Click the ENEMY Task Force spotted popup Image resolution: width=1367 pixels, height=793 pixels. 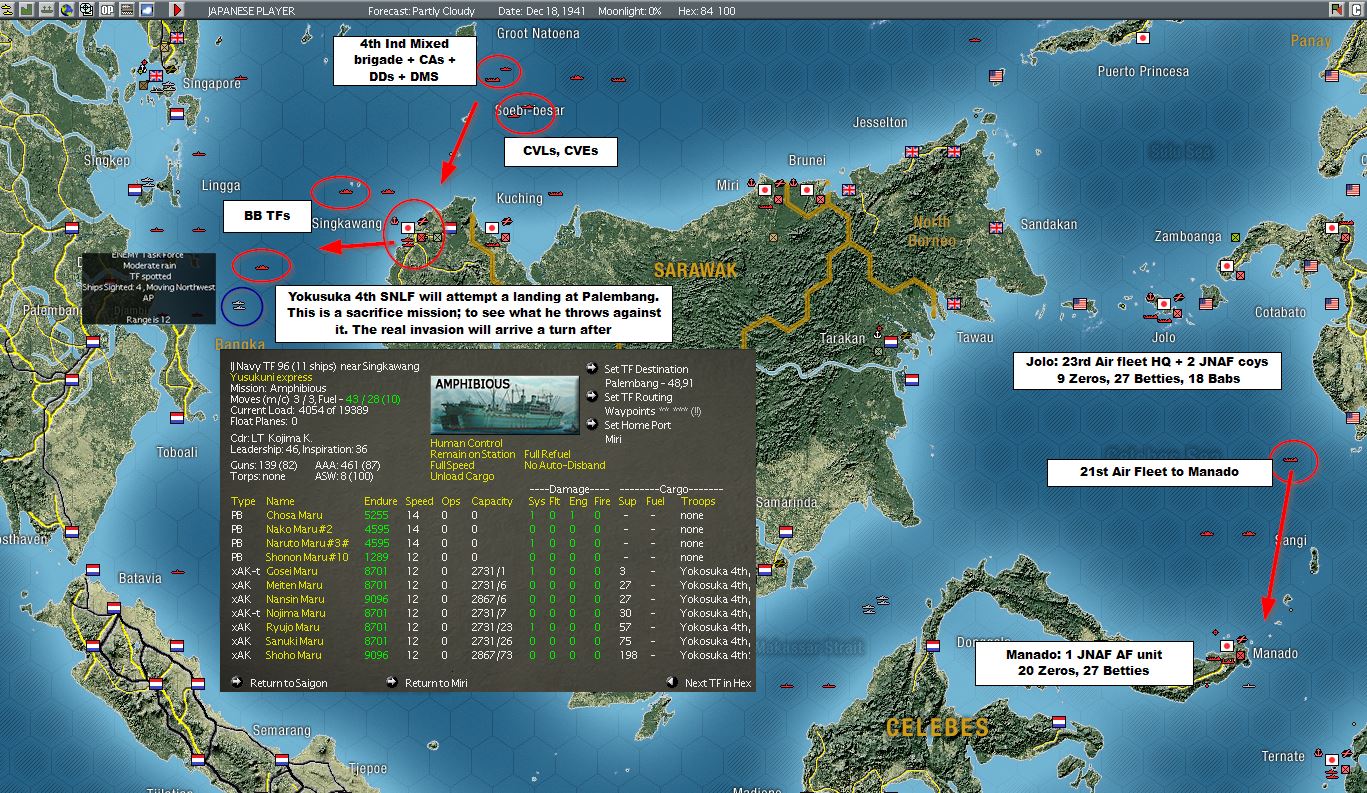pyautogui.click(x=149, y=288)
